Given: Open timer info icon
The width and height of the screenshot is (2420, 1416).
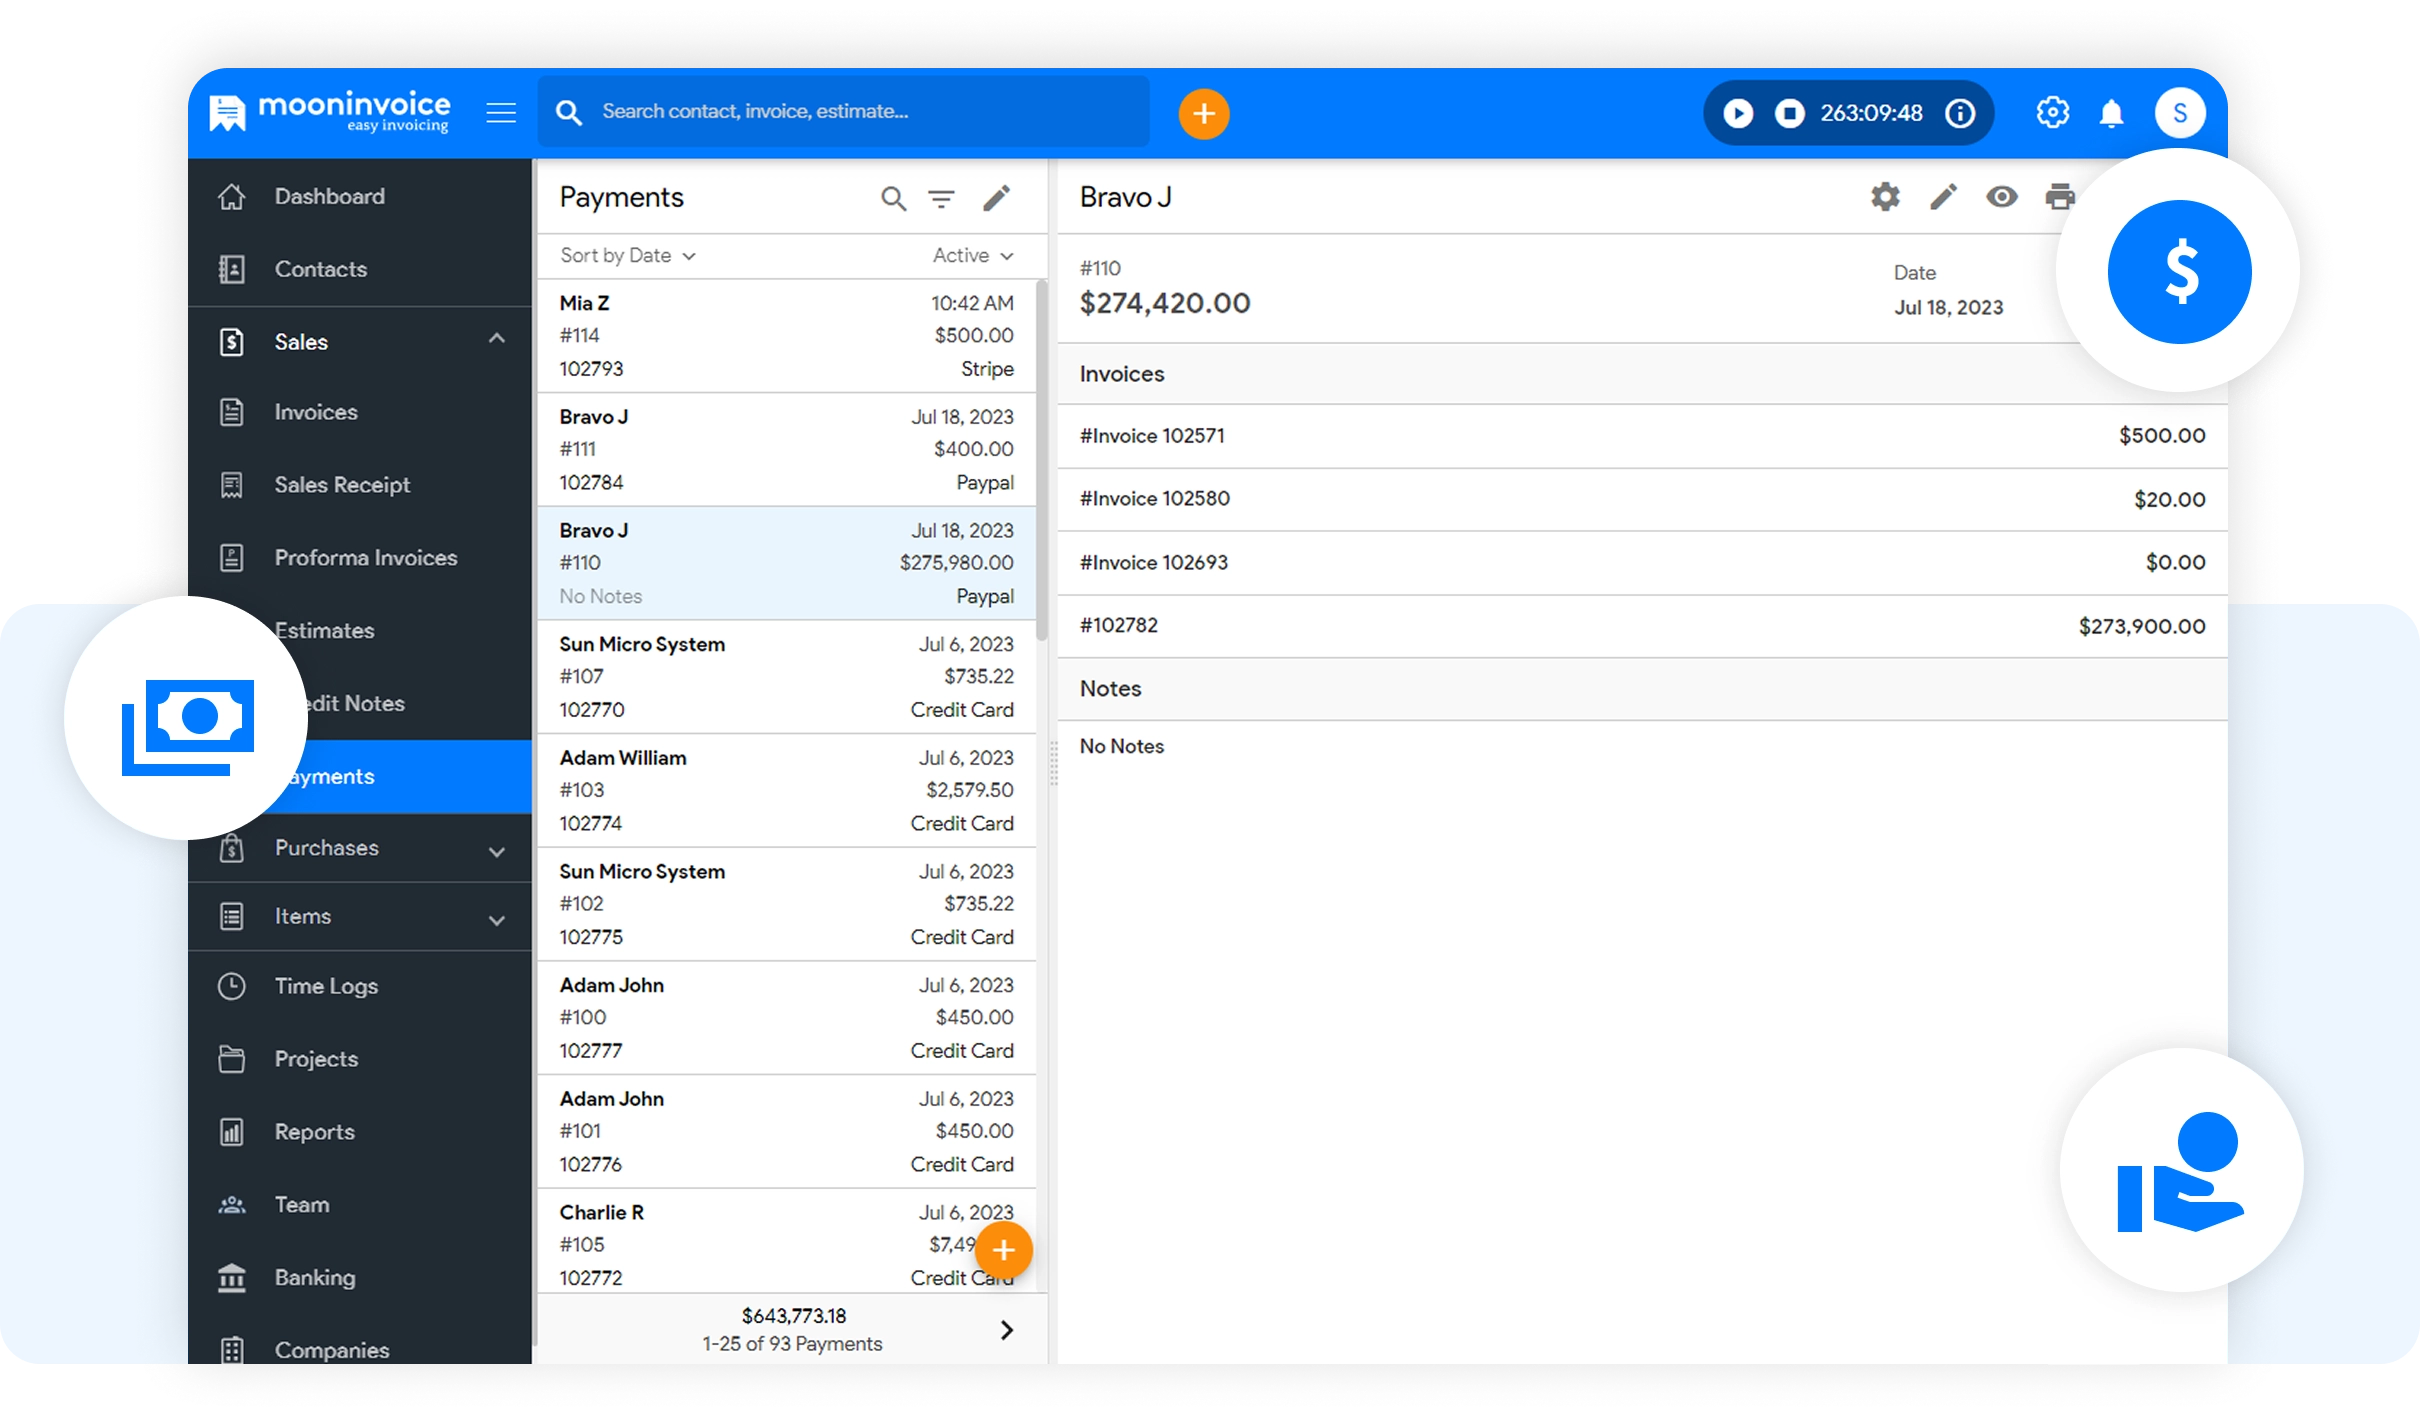Looking at the screenshot, I should [x=1960, y=114].
